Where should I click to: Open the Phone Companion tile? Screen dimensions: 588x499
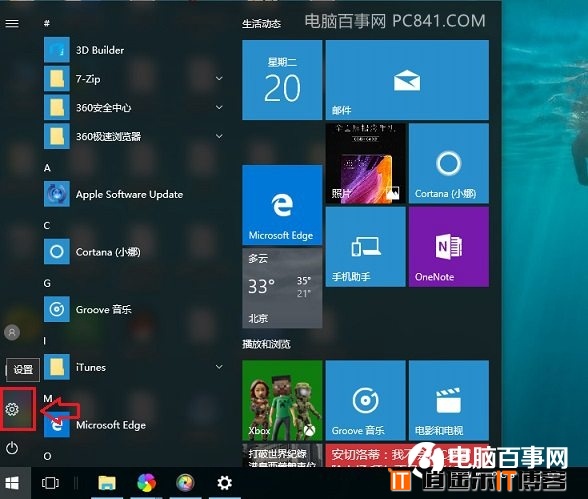click(366, 247)
